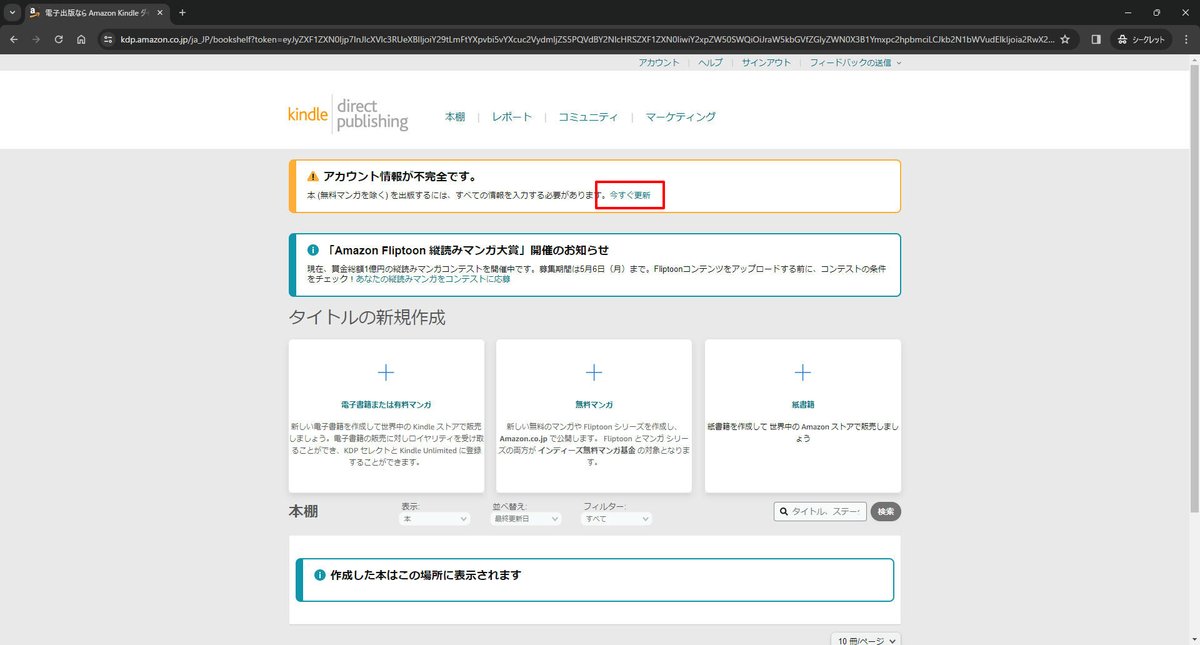This screenshot has height=645, width=1200.
Task: Click the browser back arrow
Action: (x=14, y=39)
